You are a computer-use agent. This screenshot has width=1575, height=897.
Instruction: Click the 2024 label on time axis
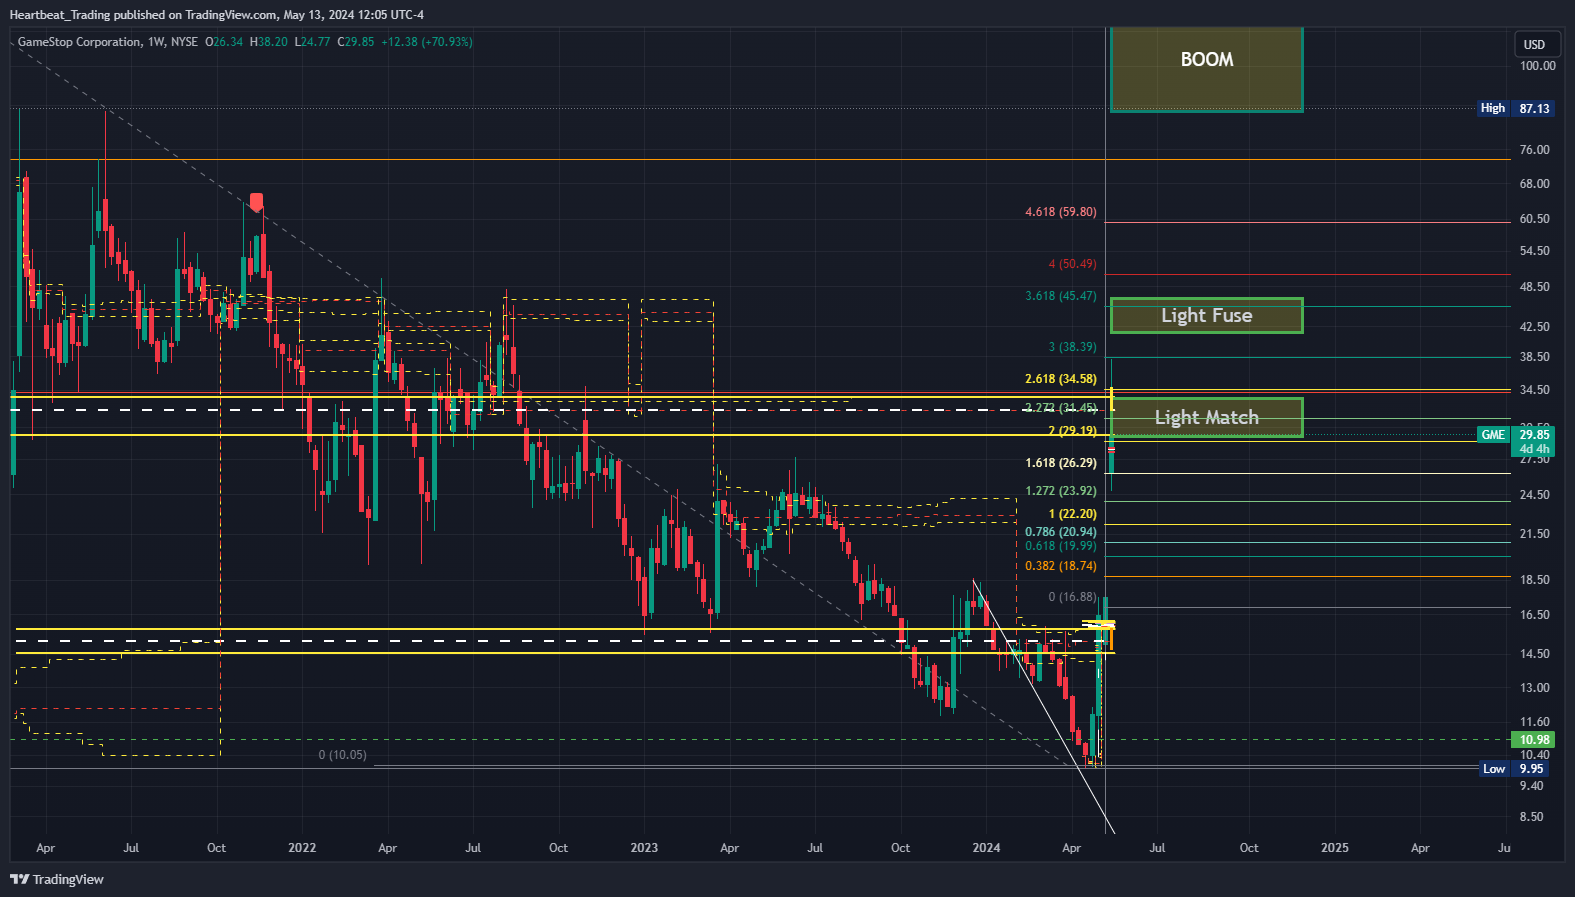[986, 848]
